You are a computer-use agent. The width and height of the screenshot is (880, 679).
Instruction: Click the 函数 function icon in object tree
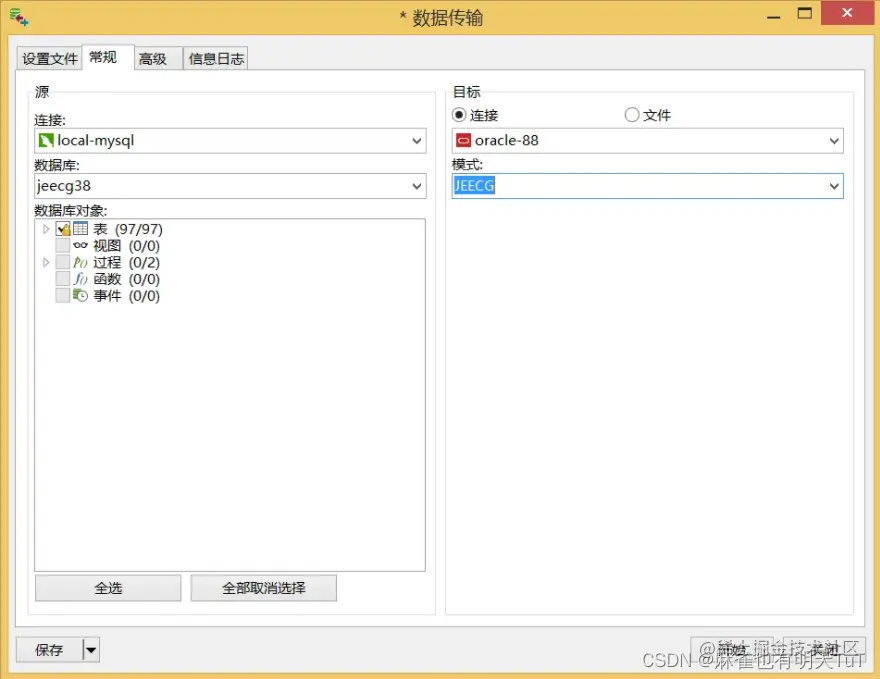(80, 279)
